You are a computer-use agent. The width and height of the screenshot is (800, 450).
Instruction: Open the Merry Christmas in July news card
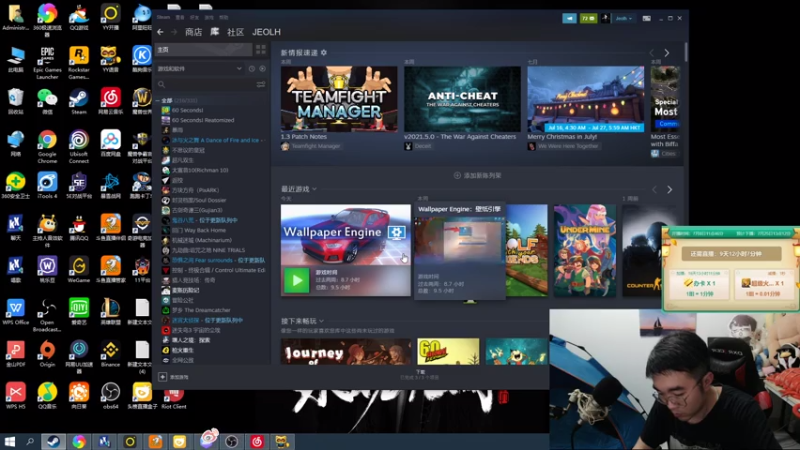click(x=586, y=99)
